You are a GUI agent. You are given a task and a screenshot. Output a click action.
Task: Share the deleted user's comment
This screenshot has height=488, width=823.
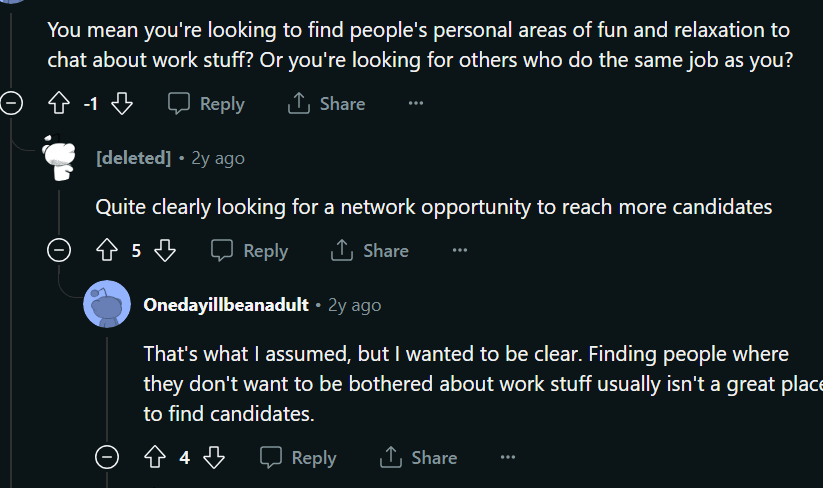[370, 250]
